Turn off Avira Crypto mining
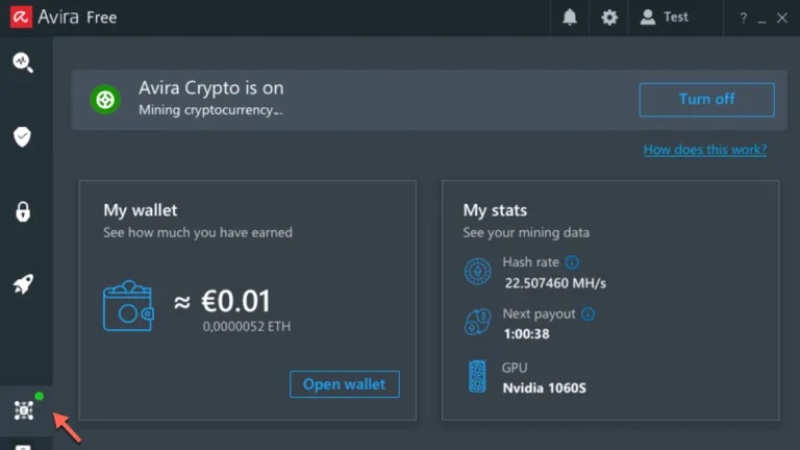Image resolution: width=800 pixels, height=450 pixels. point(706,100)
